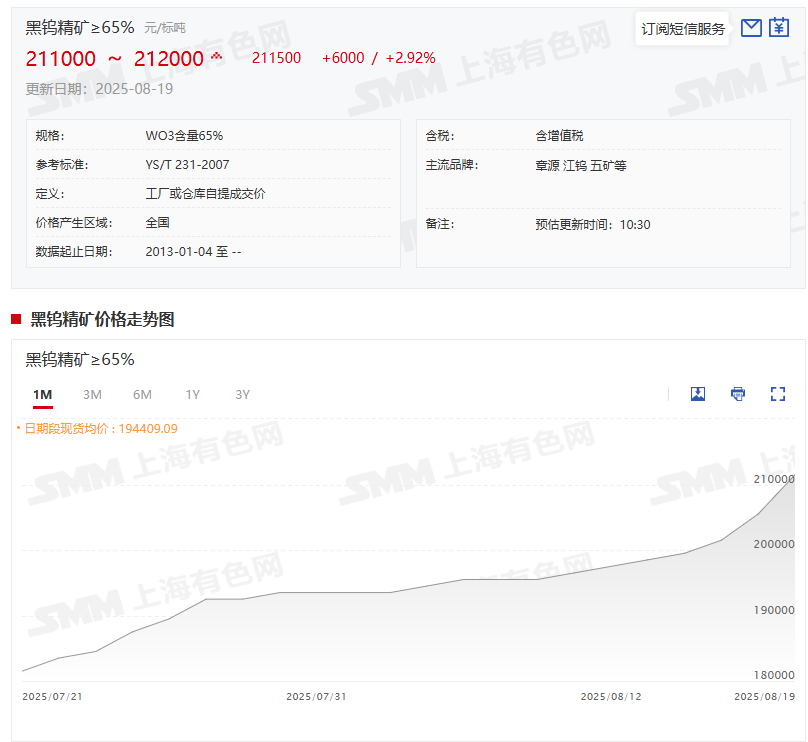Click the chart line endpoint at 2025/08/19
808x742 pixels.
[x=795, y=479]
